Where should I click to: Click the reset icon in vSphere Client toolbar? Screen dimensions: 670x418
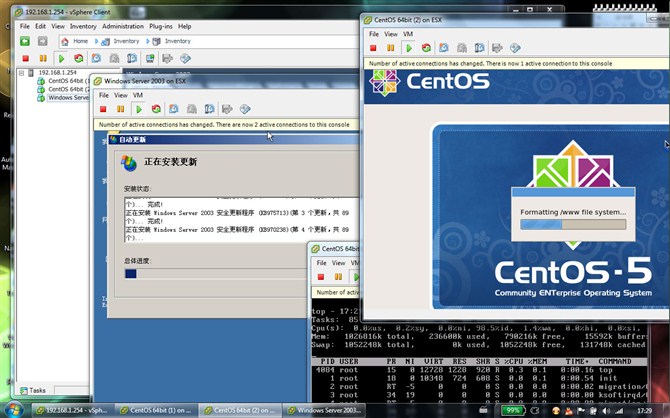click(79, 58)
